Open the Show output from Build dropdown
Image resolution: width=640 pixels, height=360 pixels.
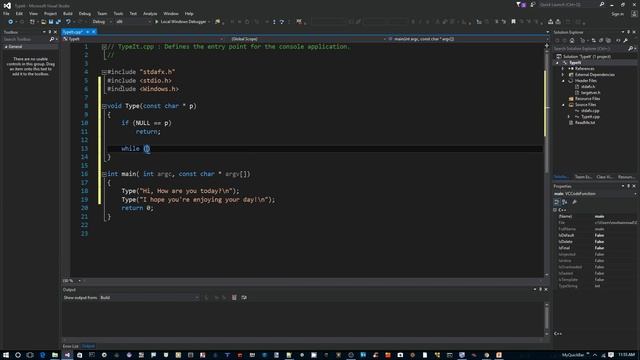point(149,298)
